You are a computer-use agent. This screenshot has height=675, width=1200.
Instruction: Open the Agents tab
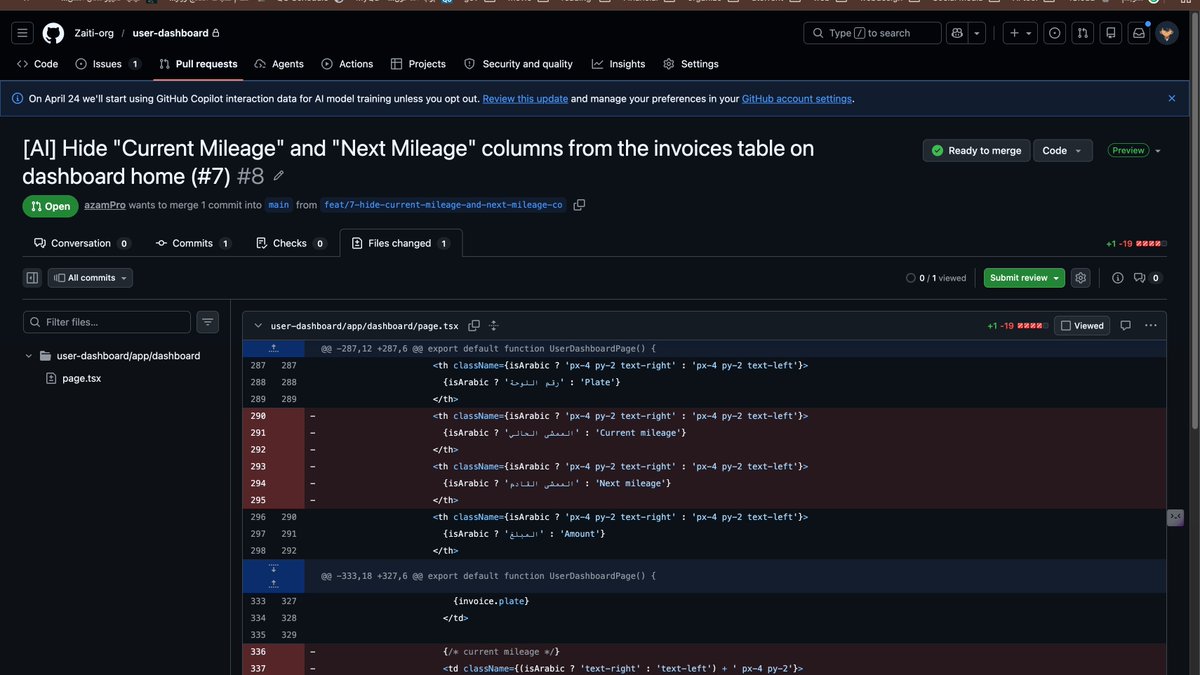[279, 64]
